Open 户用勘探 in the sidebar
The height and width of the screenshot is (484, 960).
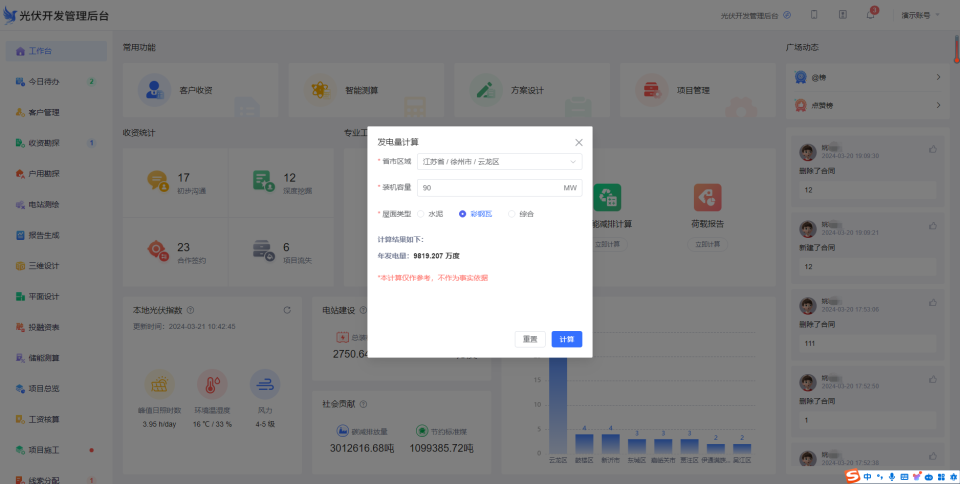coord(56,174)
